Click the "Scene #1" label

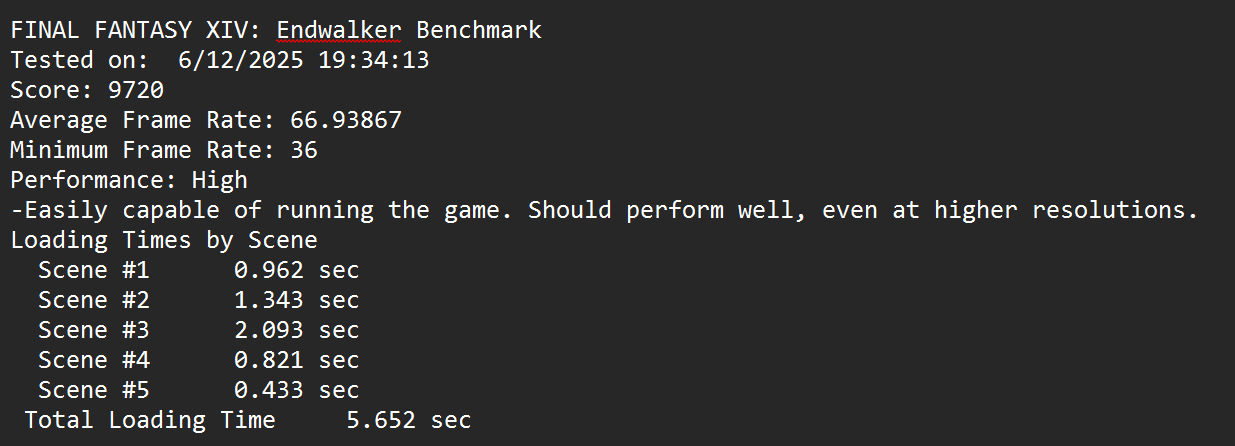tap(94, 270)
